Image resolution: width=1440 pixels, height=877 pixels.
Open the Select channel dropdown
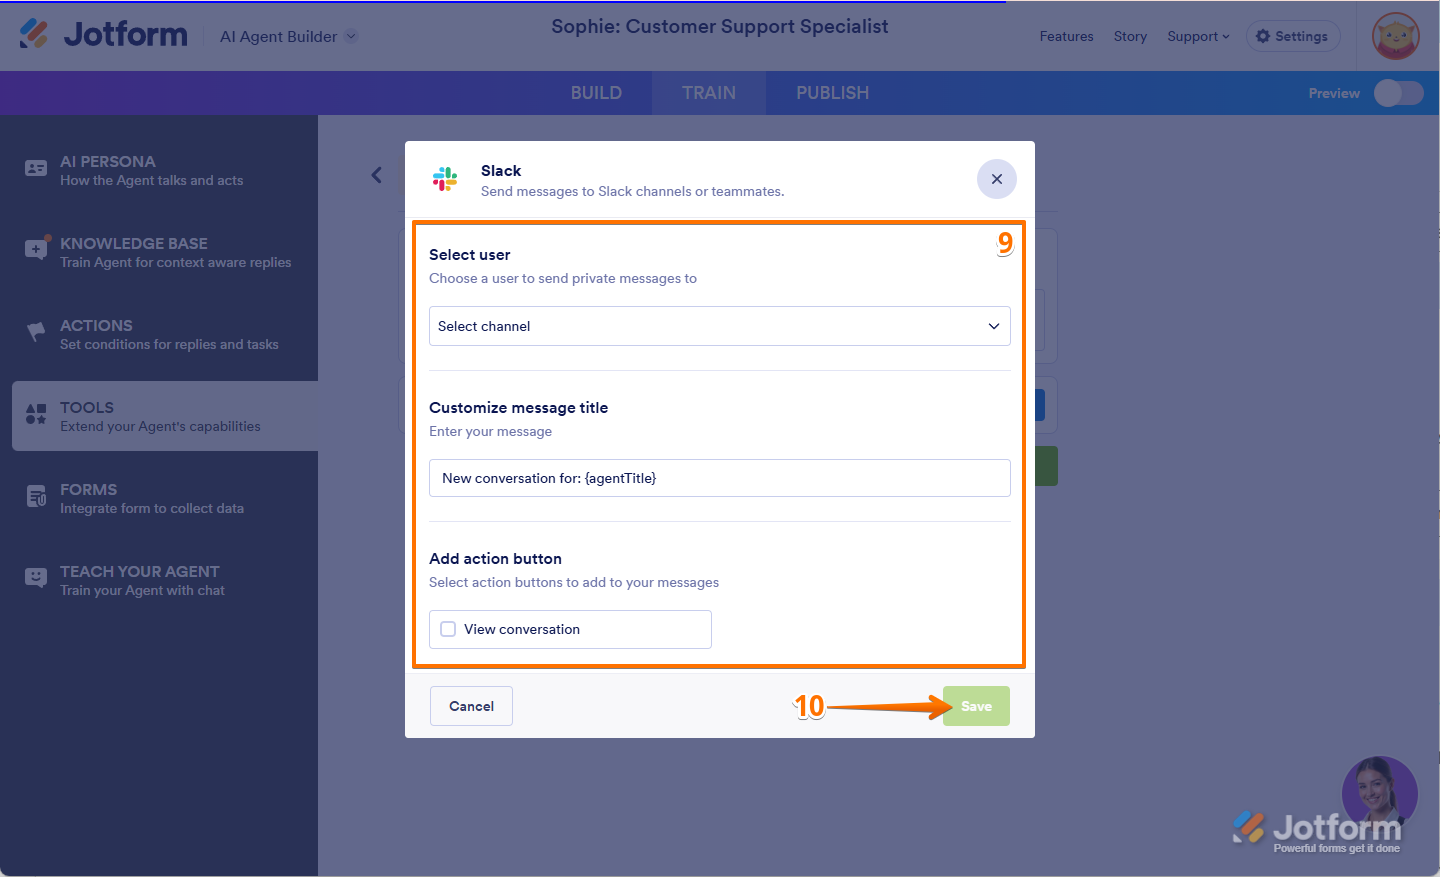tap(720, 326)
